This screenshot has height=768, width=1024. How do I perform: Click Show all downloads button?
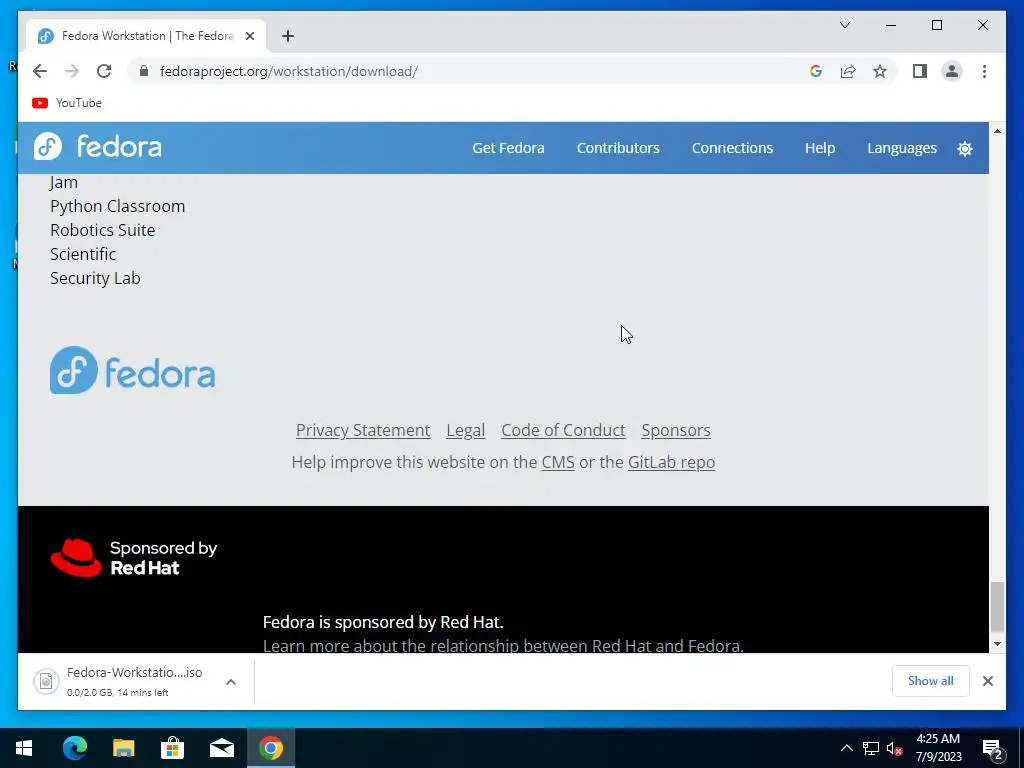(x=930, y=681)
